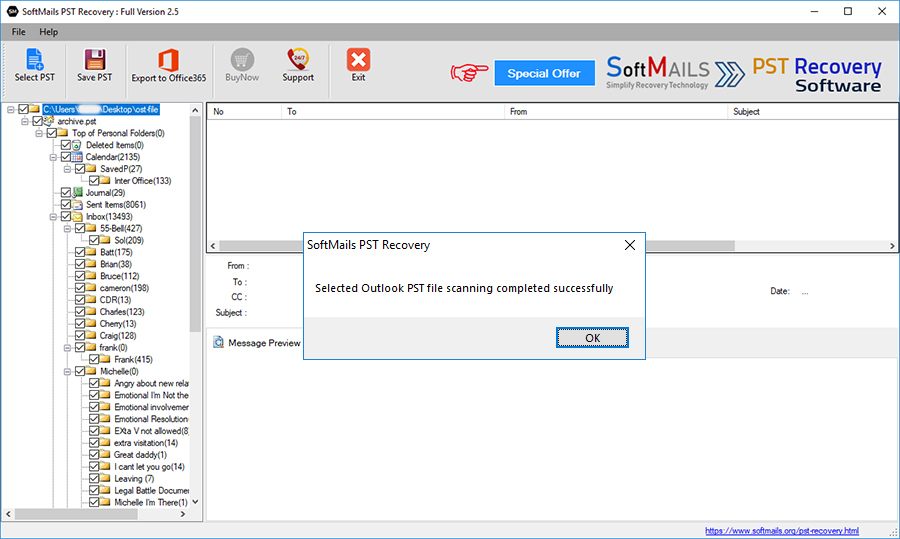
Task: Click the From column header
Action: (616, 111)
